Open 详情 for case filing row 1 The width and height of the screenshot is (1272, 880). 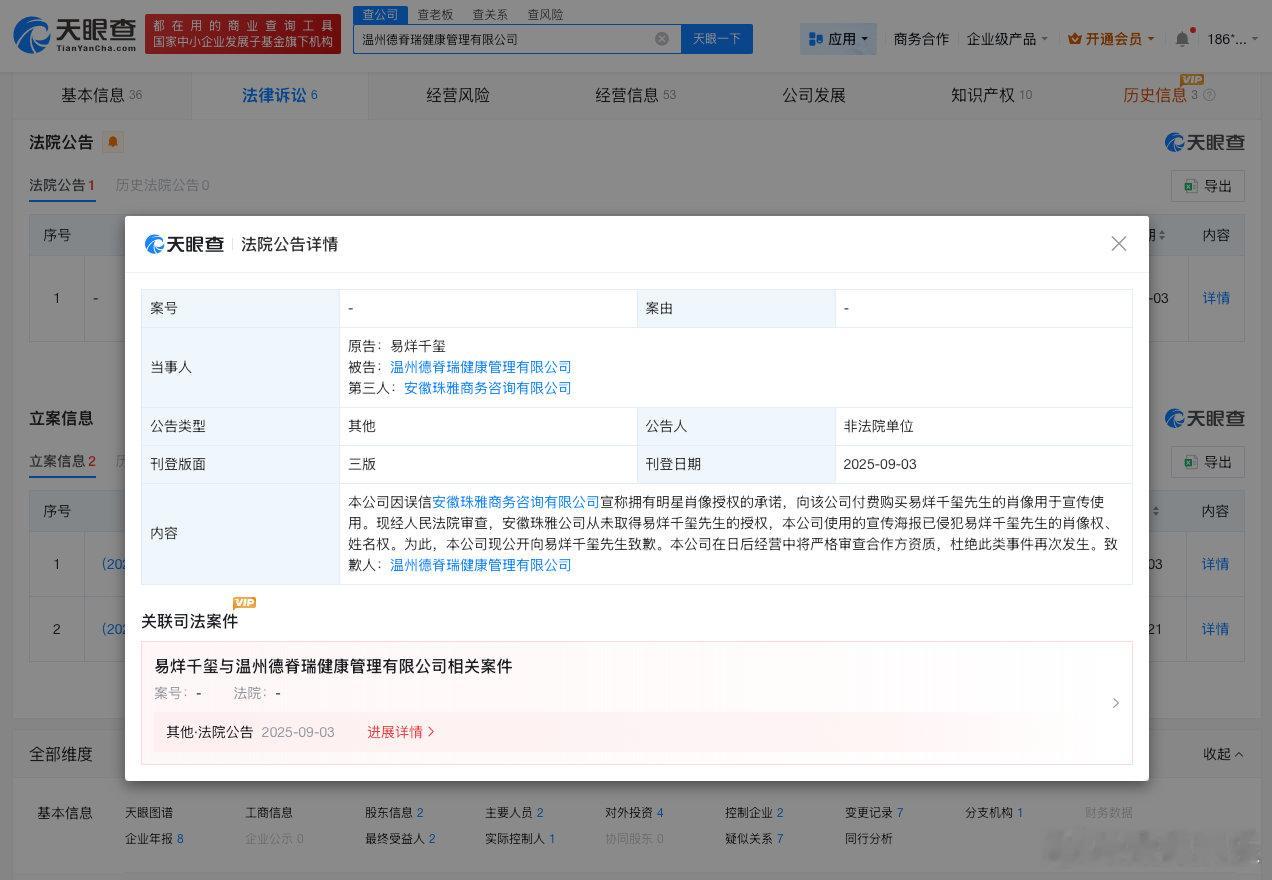click(1216, 564)
